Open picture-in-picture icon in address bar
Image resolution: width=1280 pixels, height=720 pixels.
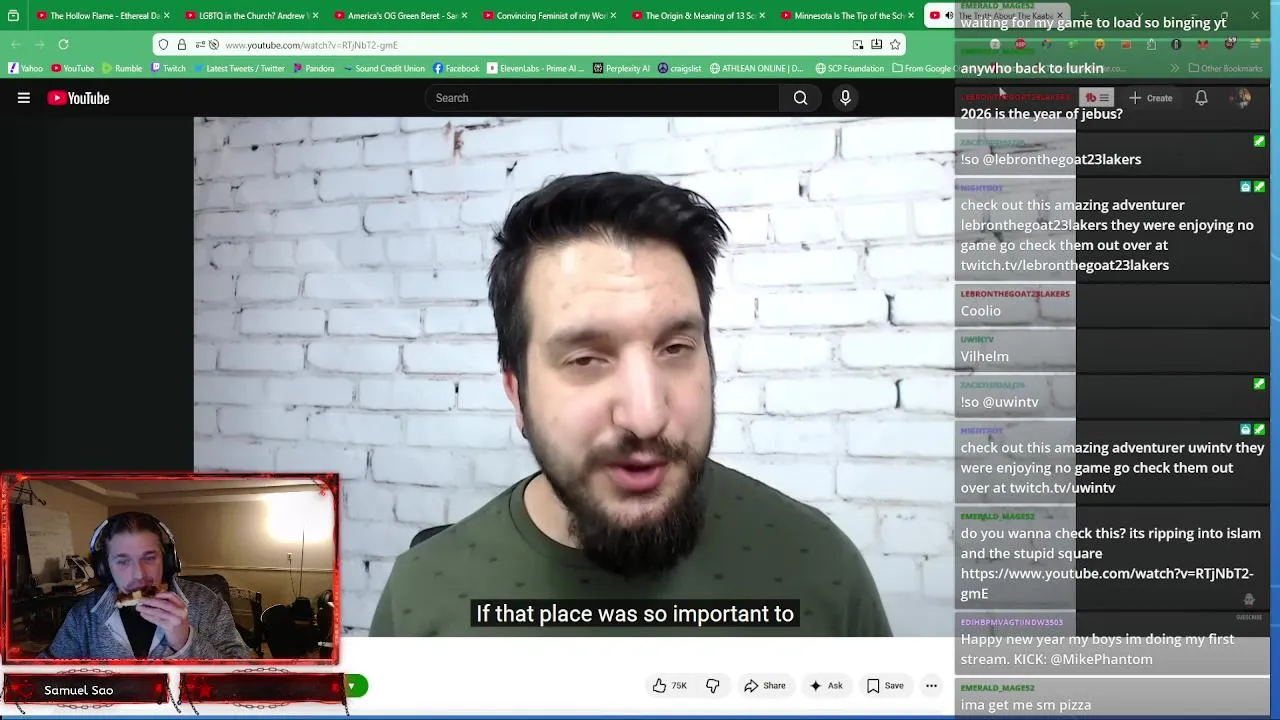coord(858,45)
